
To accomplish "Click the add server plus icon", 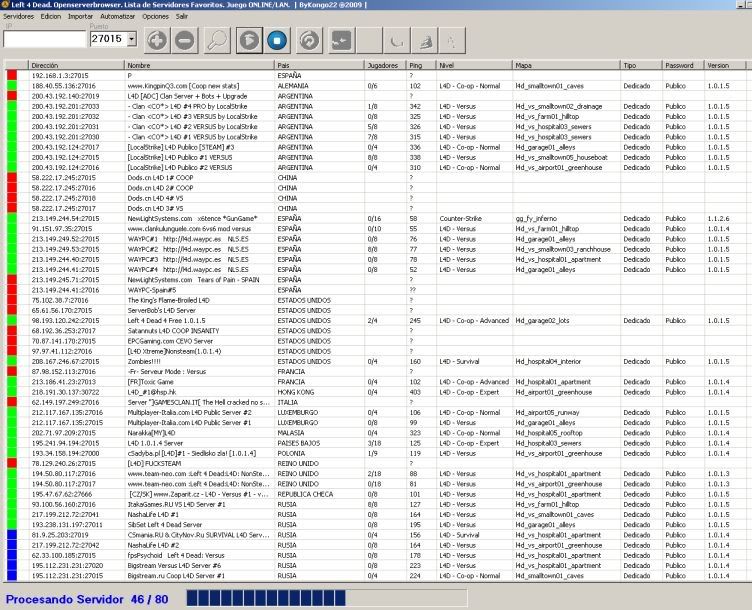I will (157, 40).
